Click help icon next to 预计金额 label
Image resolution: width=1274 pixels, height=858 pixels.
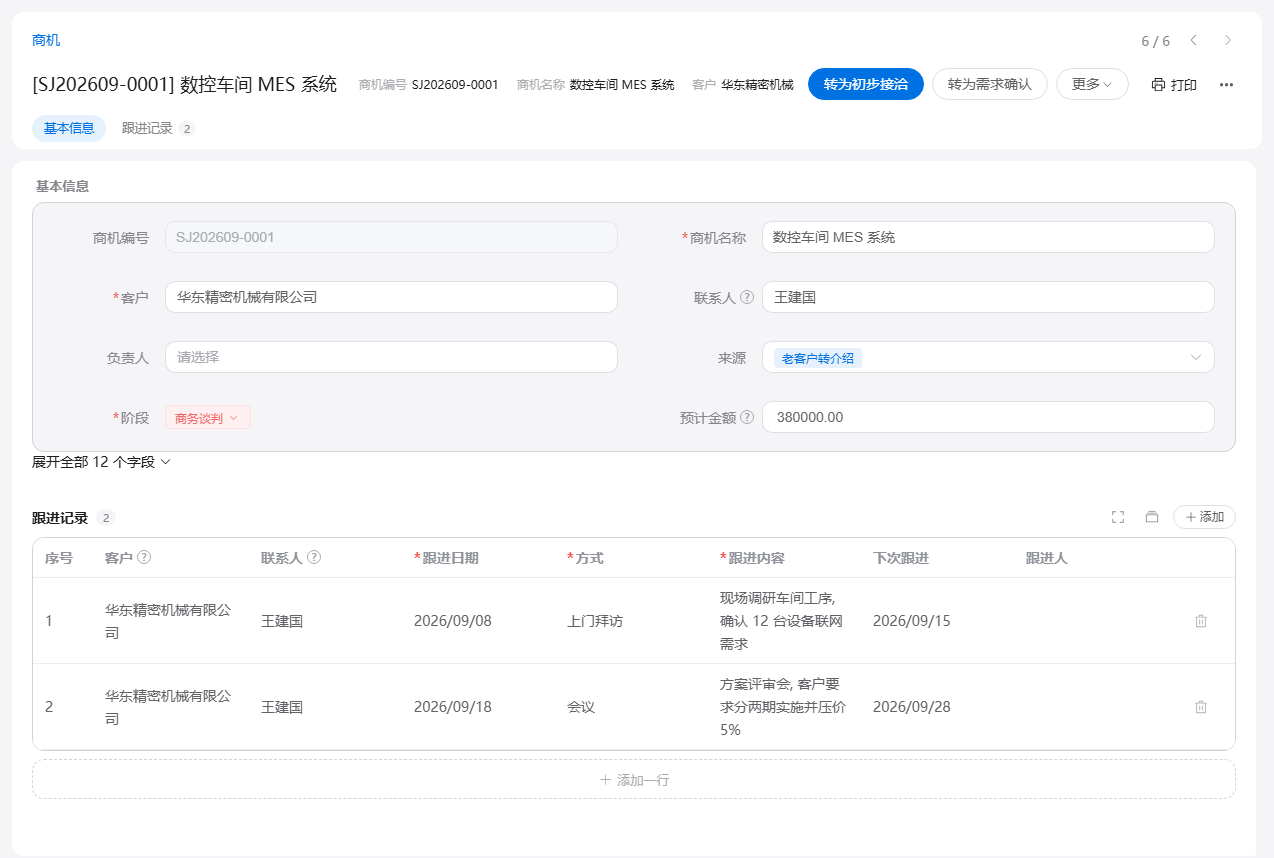(747, 417)
